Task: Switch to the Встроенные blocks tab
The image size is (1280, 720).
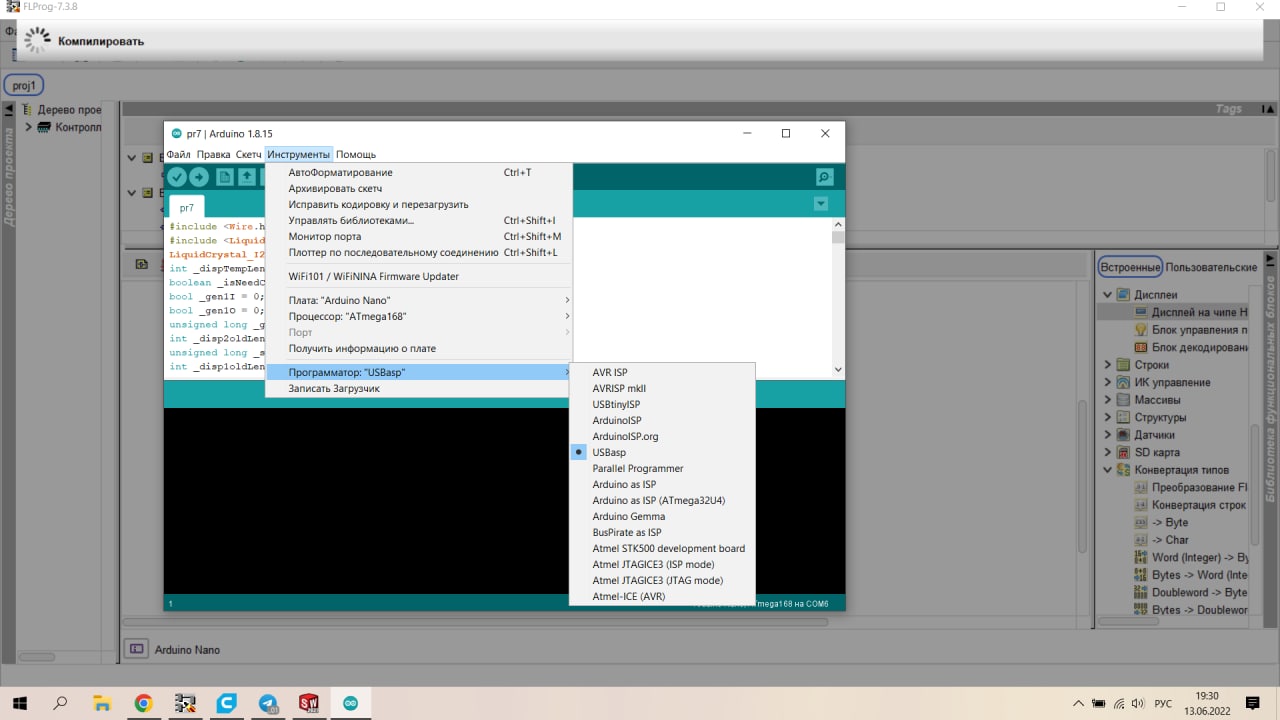Action: (1130, 267)
